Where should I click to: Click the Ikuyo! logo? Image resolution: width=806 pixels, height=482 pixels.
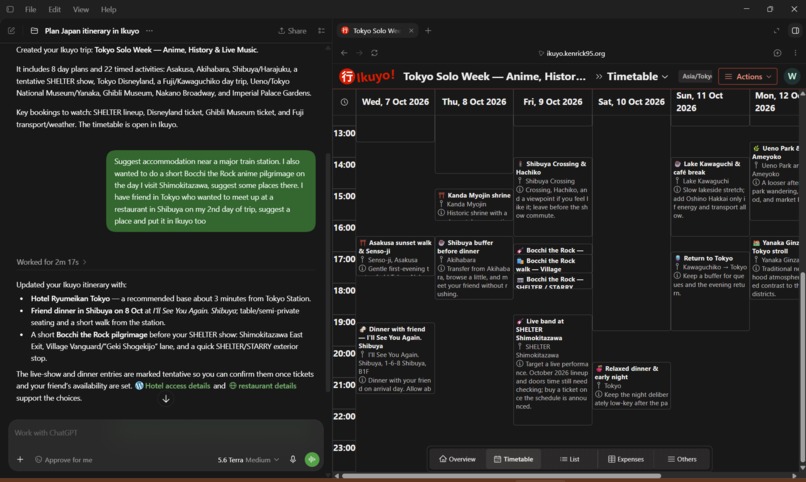367,76
